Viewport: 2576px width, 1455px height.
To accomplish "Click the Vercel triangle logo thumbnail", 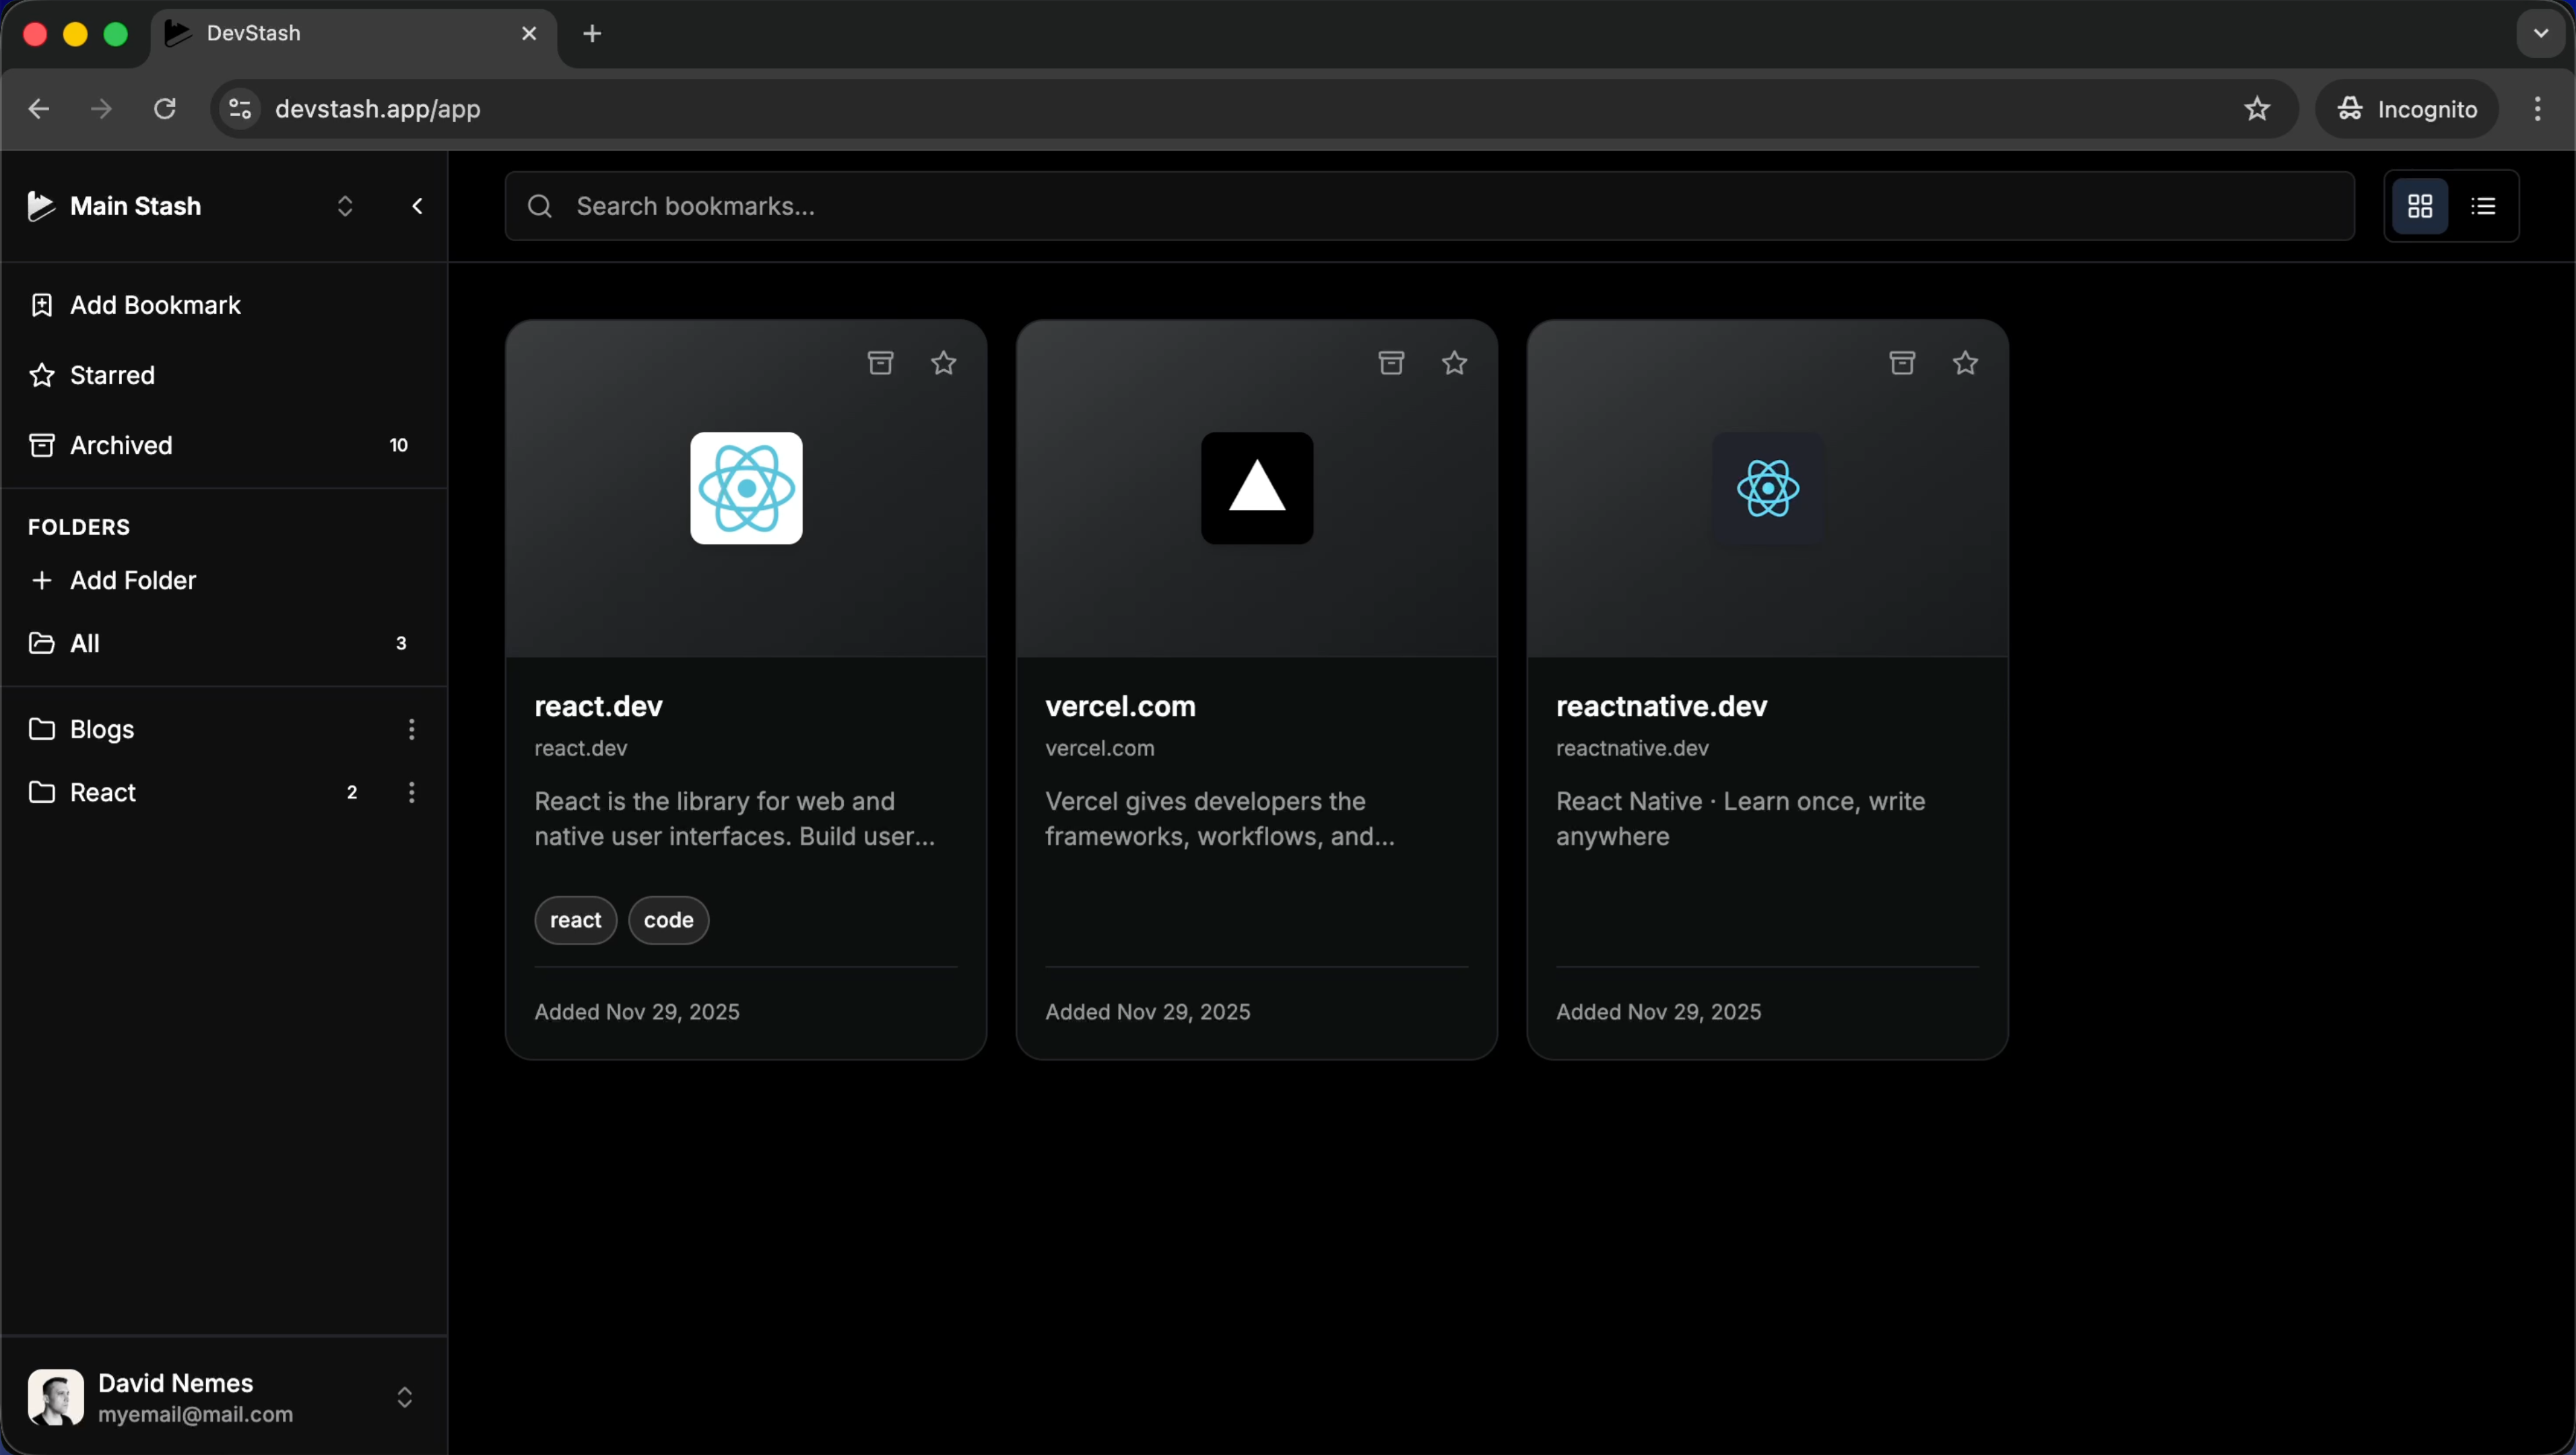I will 1256,488.
